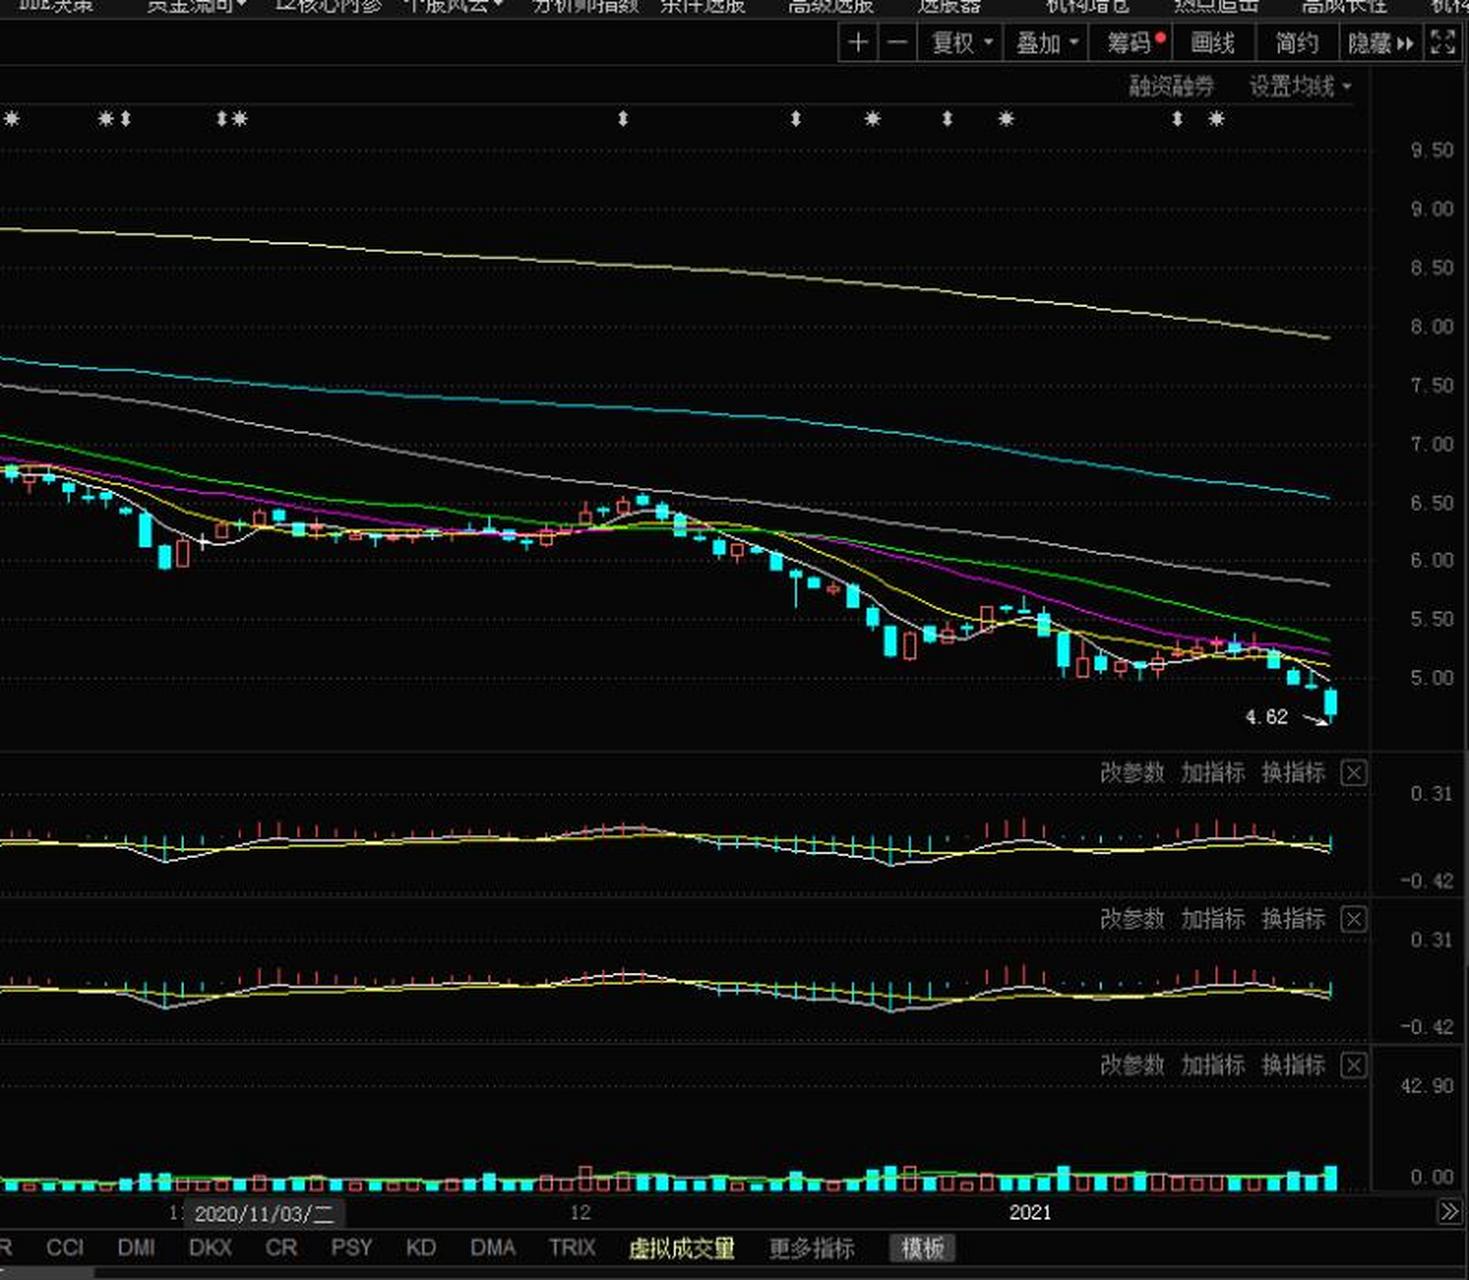Click 改参数 in the top indicator pane
The height and width of the screenshot is (1280, 1469).
click(1132, 773)
